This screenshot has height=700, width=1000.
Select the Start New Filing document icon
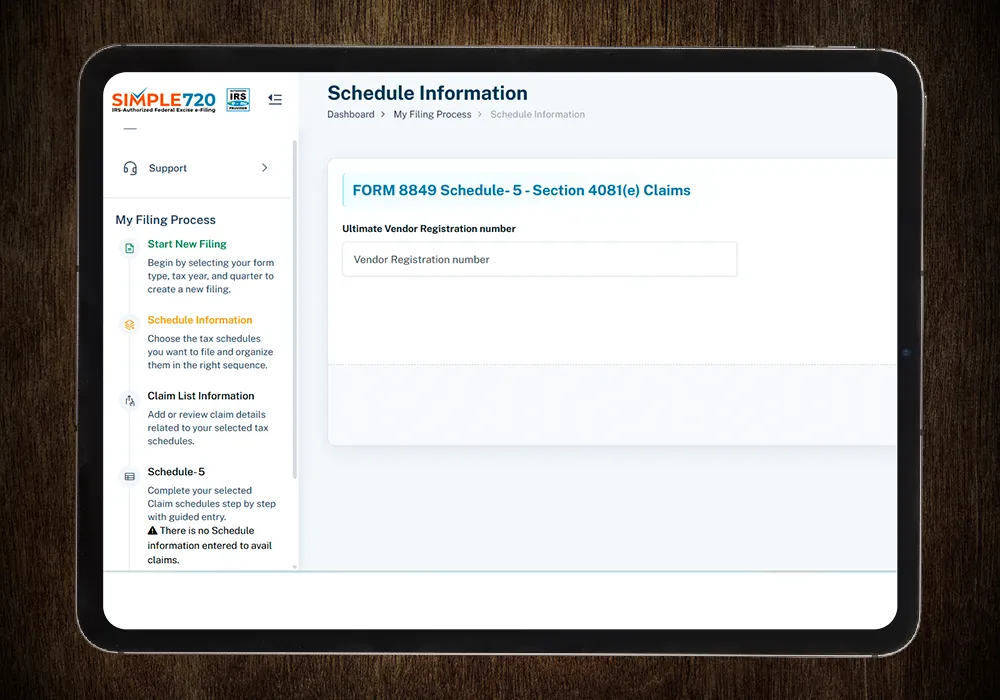pyautogui.click(x=128, y=246)
